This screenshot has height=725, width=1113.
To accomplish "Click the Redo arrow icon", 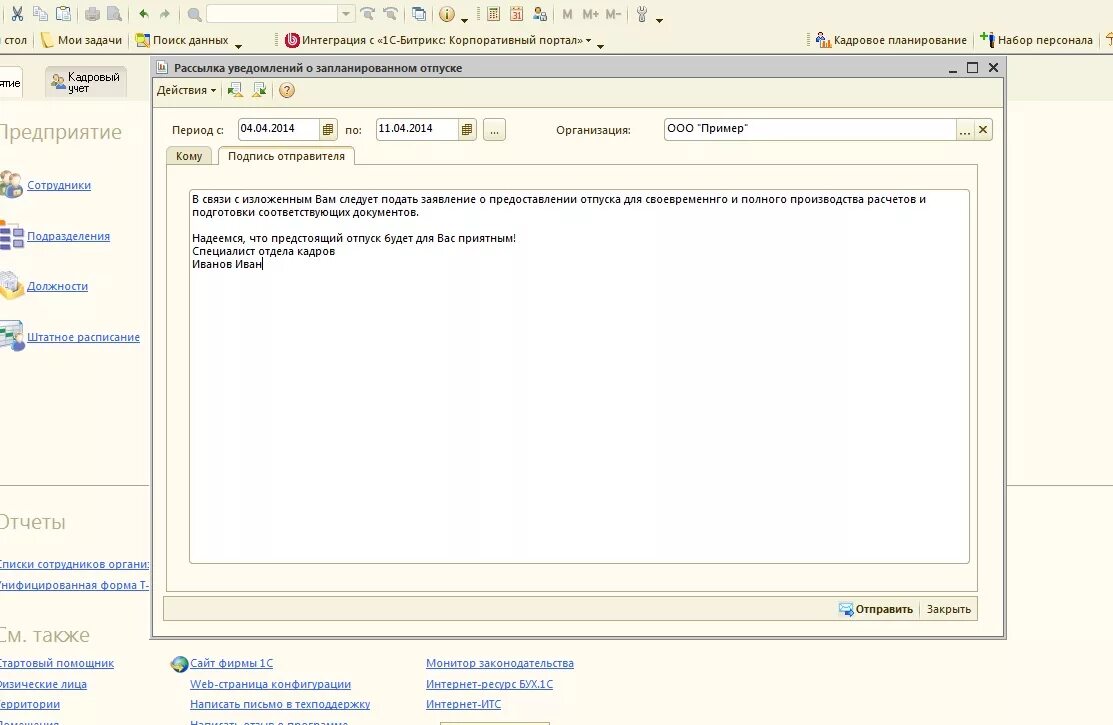I will (165, 13).
